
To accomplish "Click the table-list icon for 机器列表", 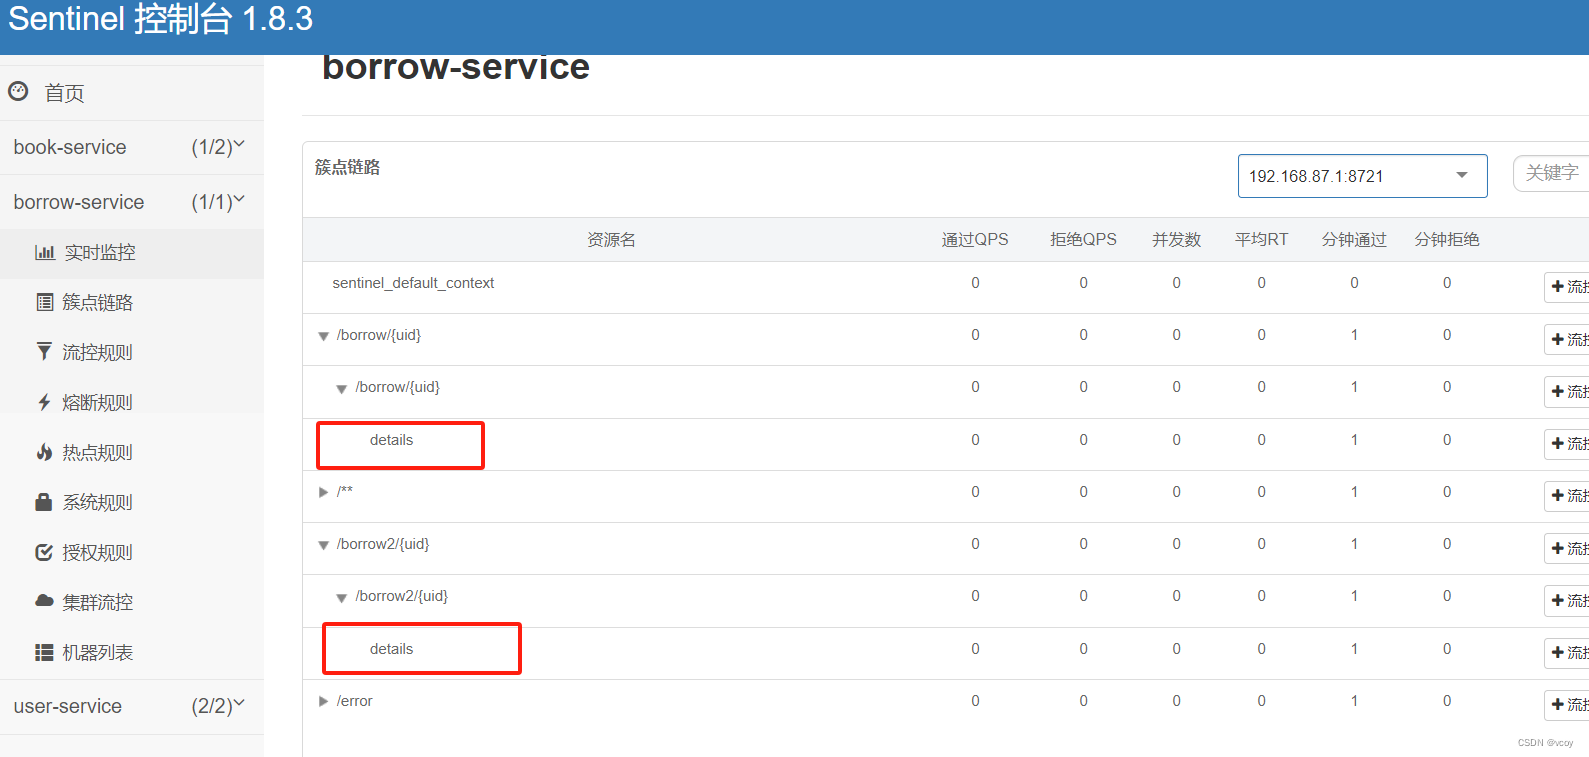I will tap(44, 652).
